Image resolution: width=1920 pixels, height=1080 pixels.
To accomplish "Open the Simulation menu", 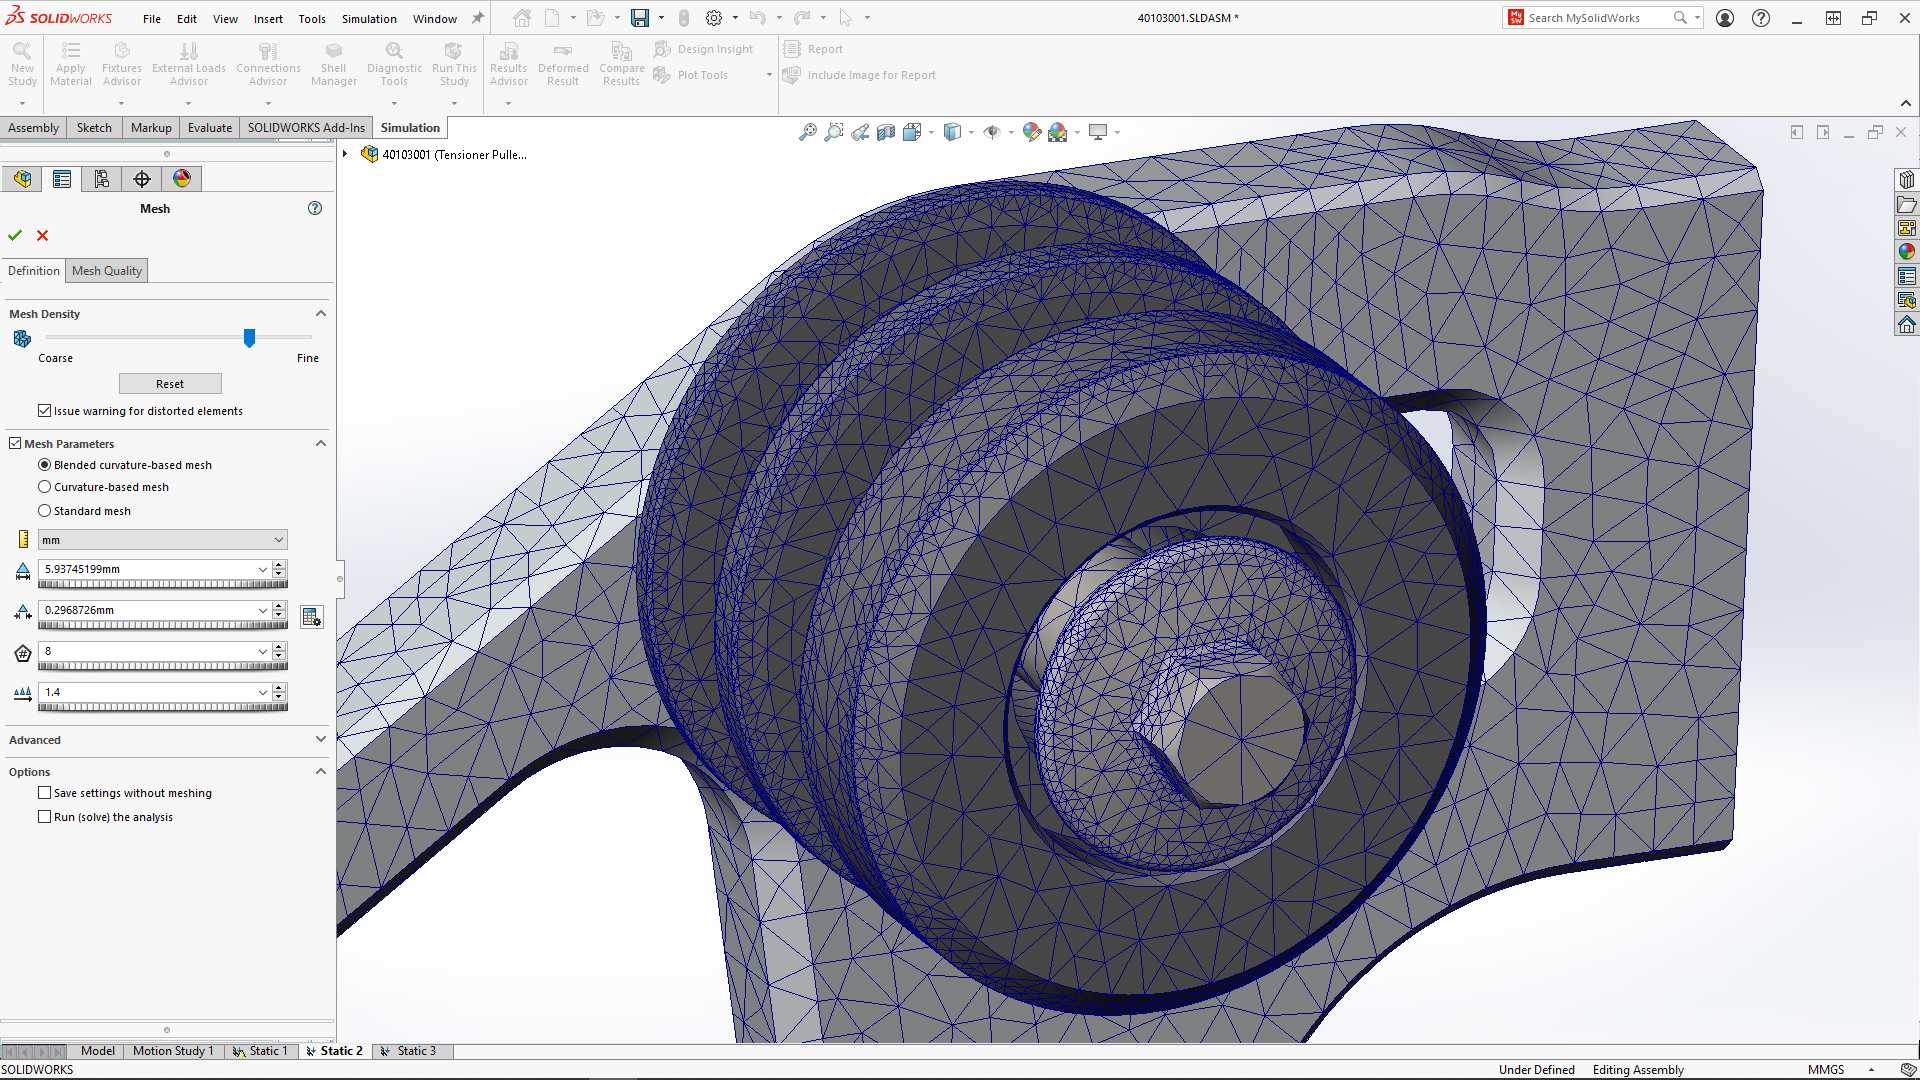I will click(x=369, y=17).
